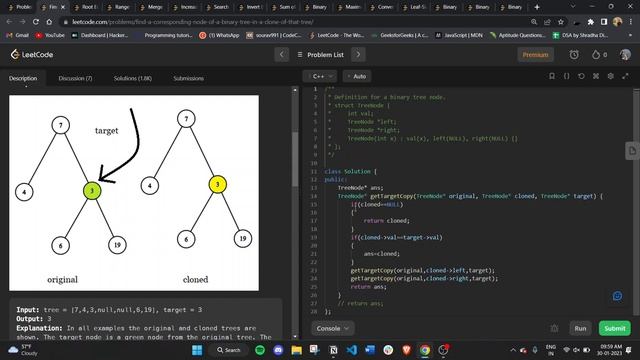The width and height of the screenshot is (640, 360).
Task: Open the Gmail bookmark
Action: point(18,36)
